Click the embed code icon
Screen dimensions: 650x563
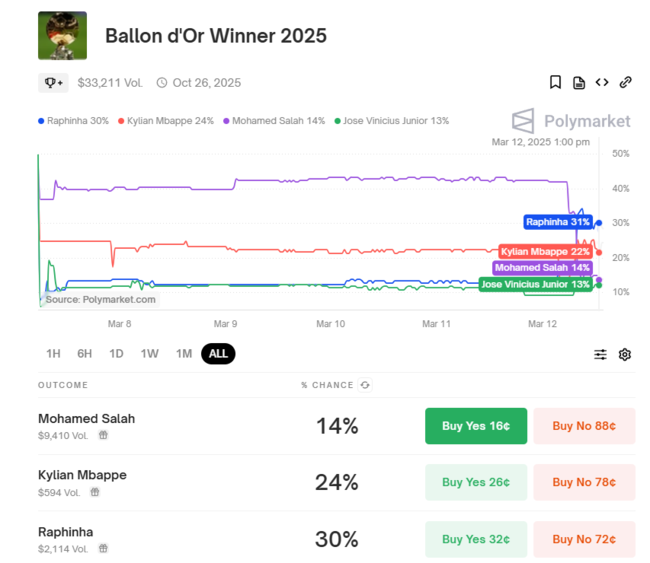(x=602, y=83)
